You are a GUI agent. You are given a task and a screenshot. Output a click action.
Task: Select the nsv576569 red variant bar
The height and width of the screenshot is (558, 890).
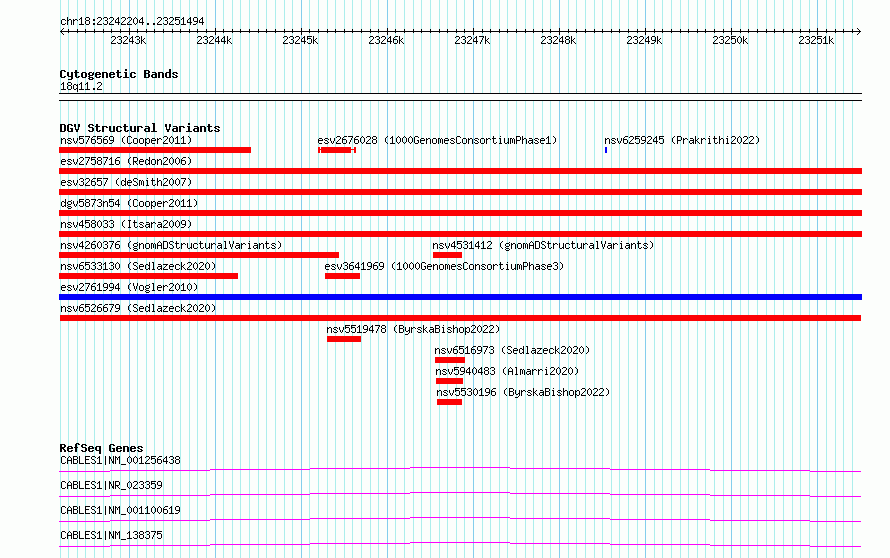(x=155, y=150)
